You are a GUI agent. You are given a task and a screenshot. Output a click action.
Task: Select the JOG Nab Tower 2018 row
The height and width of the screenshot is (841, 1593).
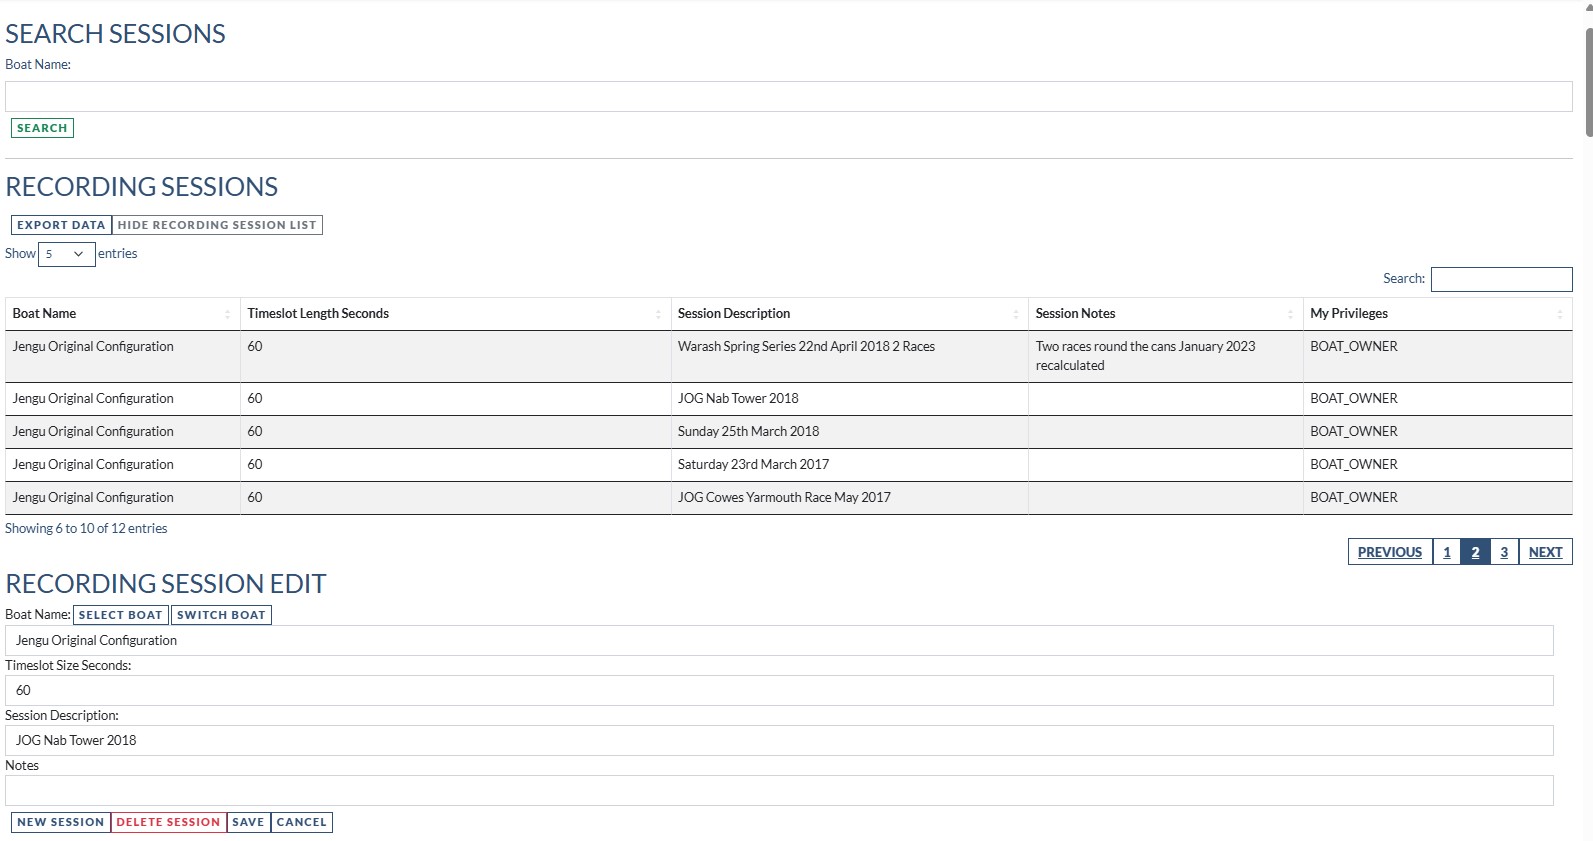click(738, 399)
